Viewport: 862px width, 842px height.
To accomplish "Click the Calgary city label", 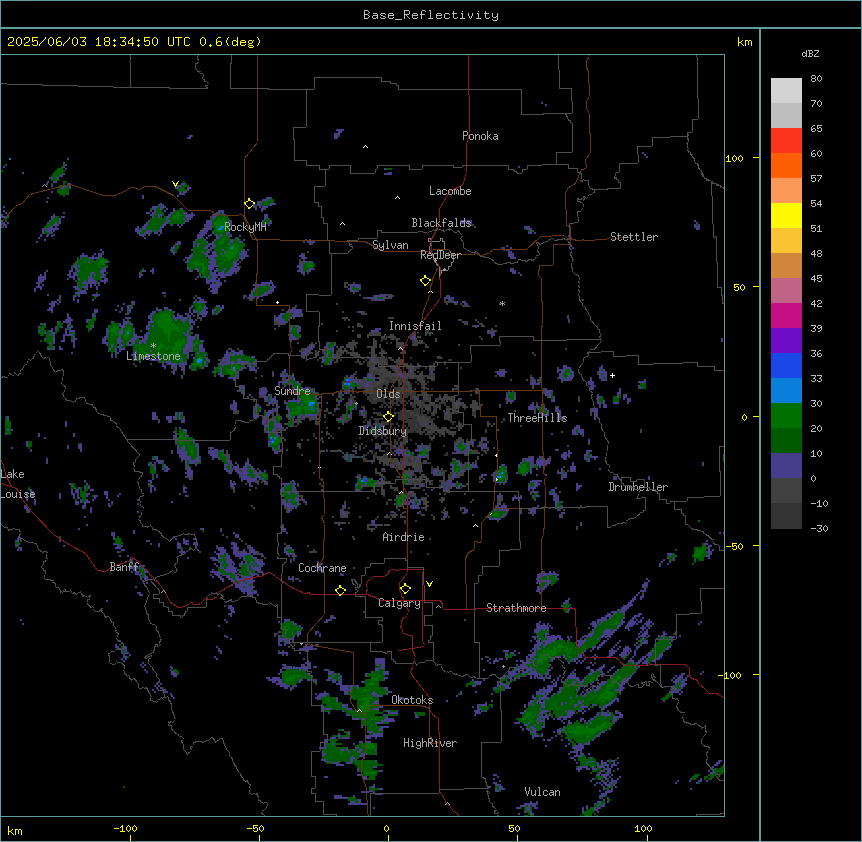I will [399, 603].
